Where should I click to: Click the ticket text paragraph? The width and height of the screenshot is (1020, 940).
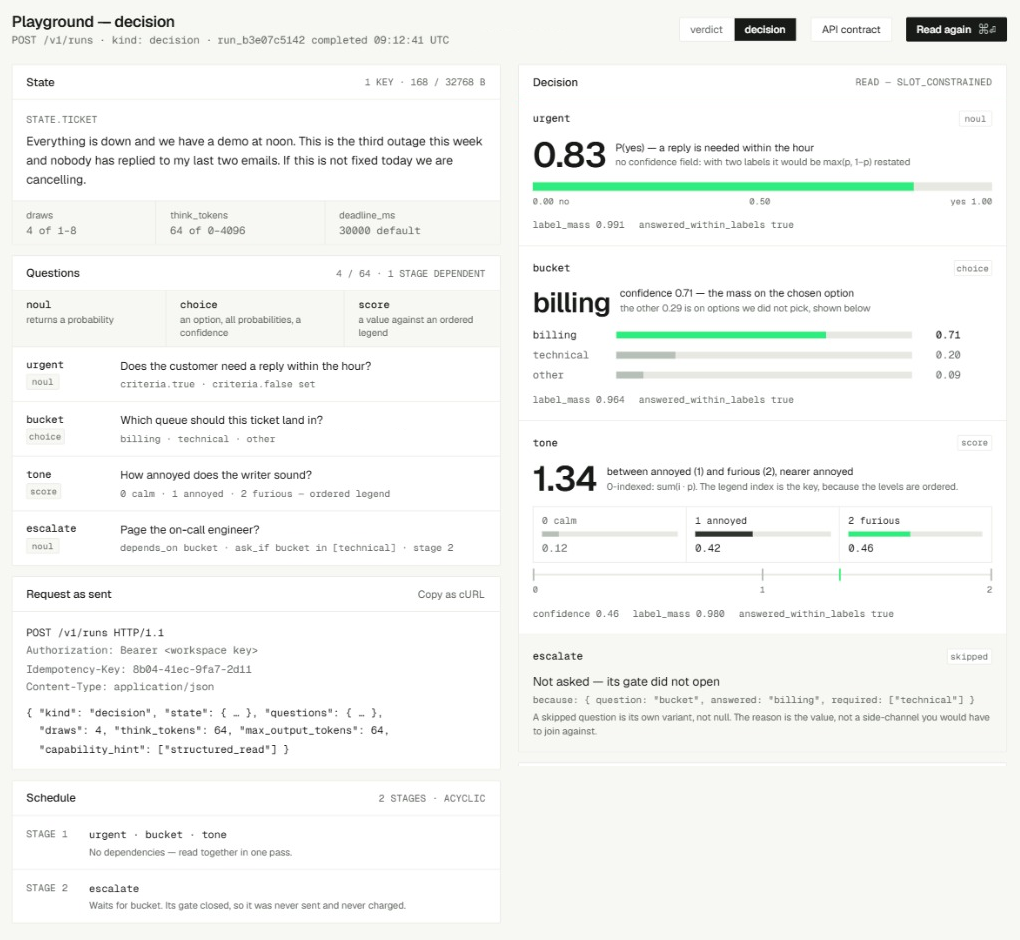click(x=254, y=160)
